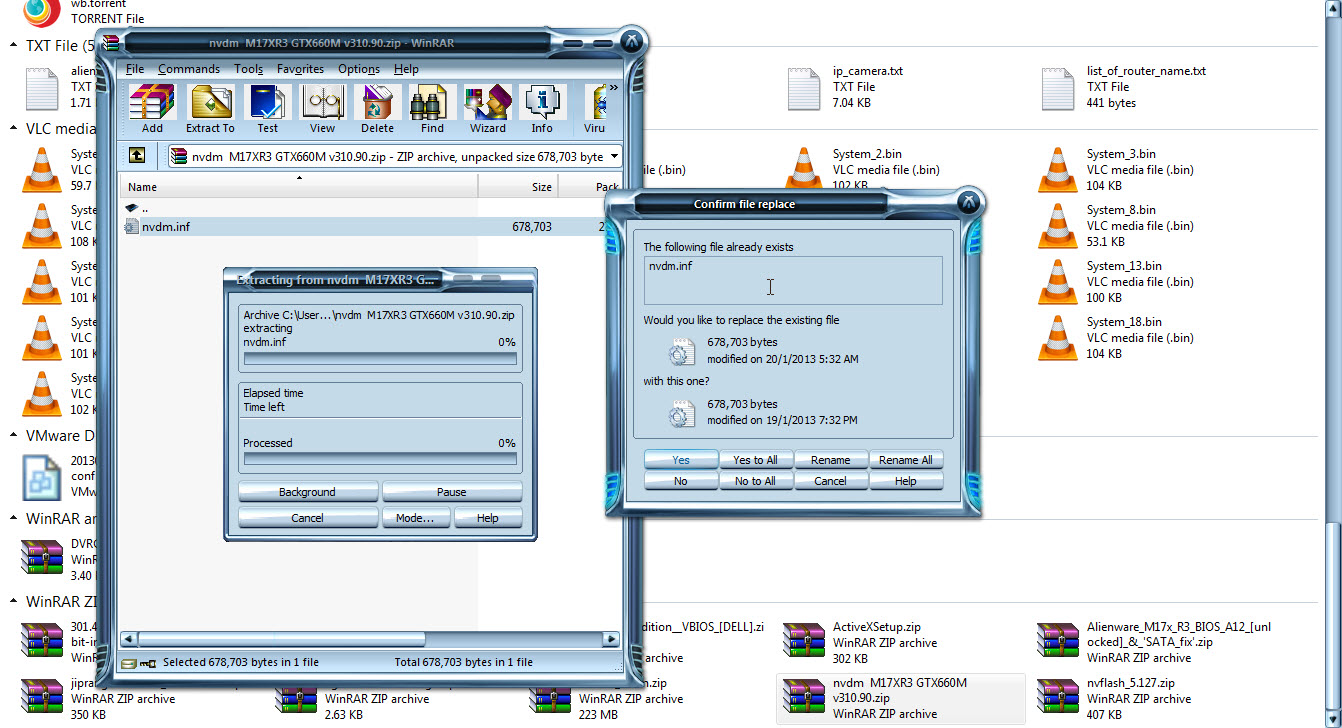The width and height of the screenshot is (1342, 728).
Task: Click Cancel in the Confirm file replace dialog
Action: [831, 481]
